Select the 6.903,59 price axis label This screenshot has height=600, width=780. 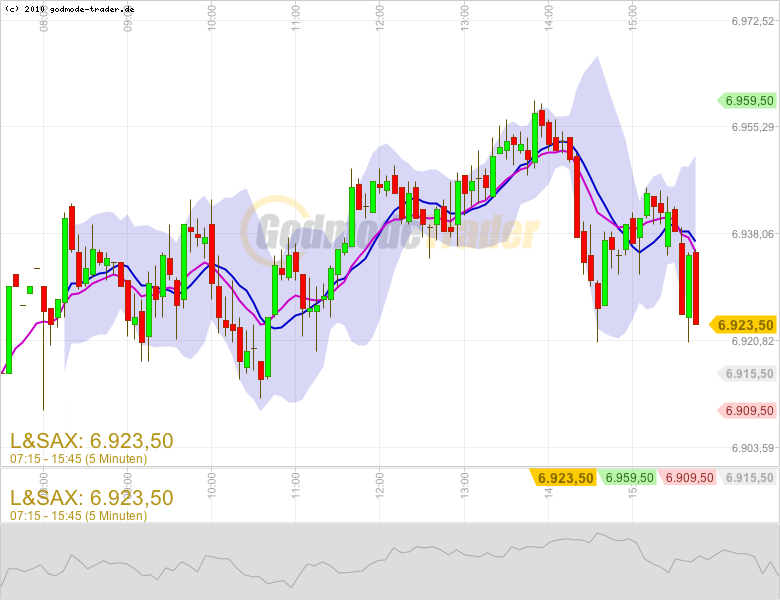(x=753, y=448)
